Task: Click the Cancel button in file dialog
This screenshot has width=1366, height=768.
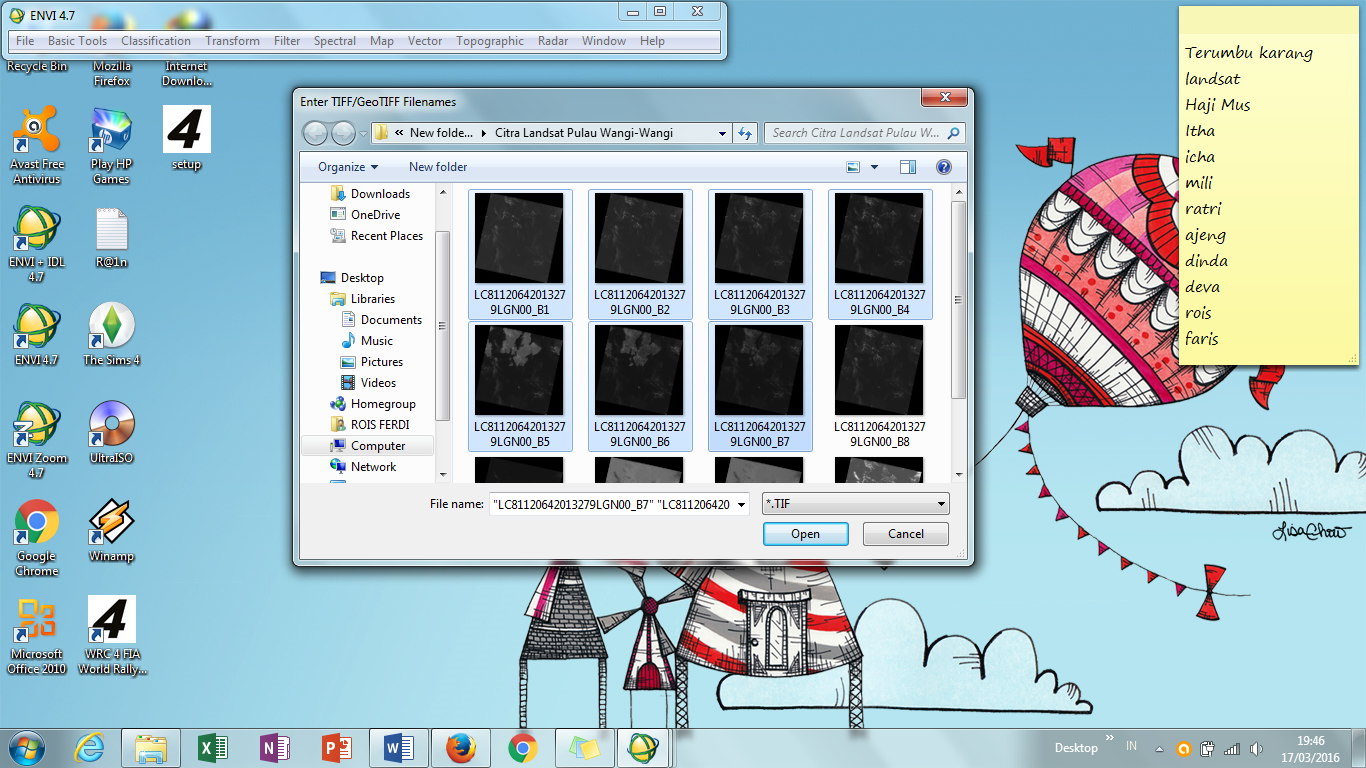Action: click(906, 534)
